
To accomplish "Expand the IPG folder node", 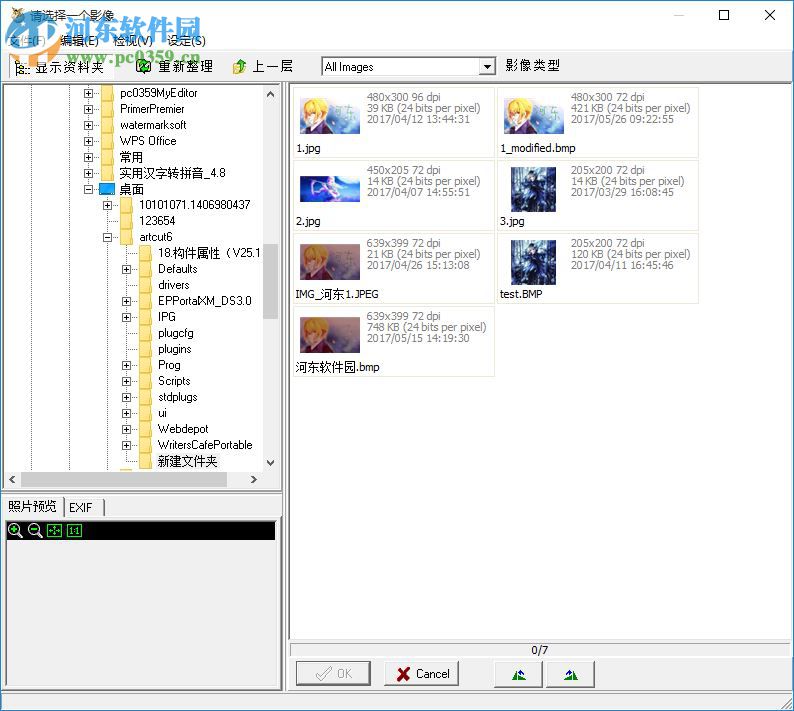I will tap(127, 318).
